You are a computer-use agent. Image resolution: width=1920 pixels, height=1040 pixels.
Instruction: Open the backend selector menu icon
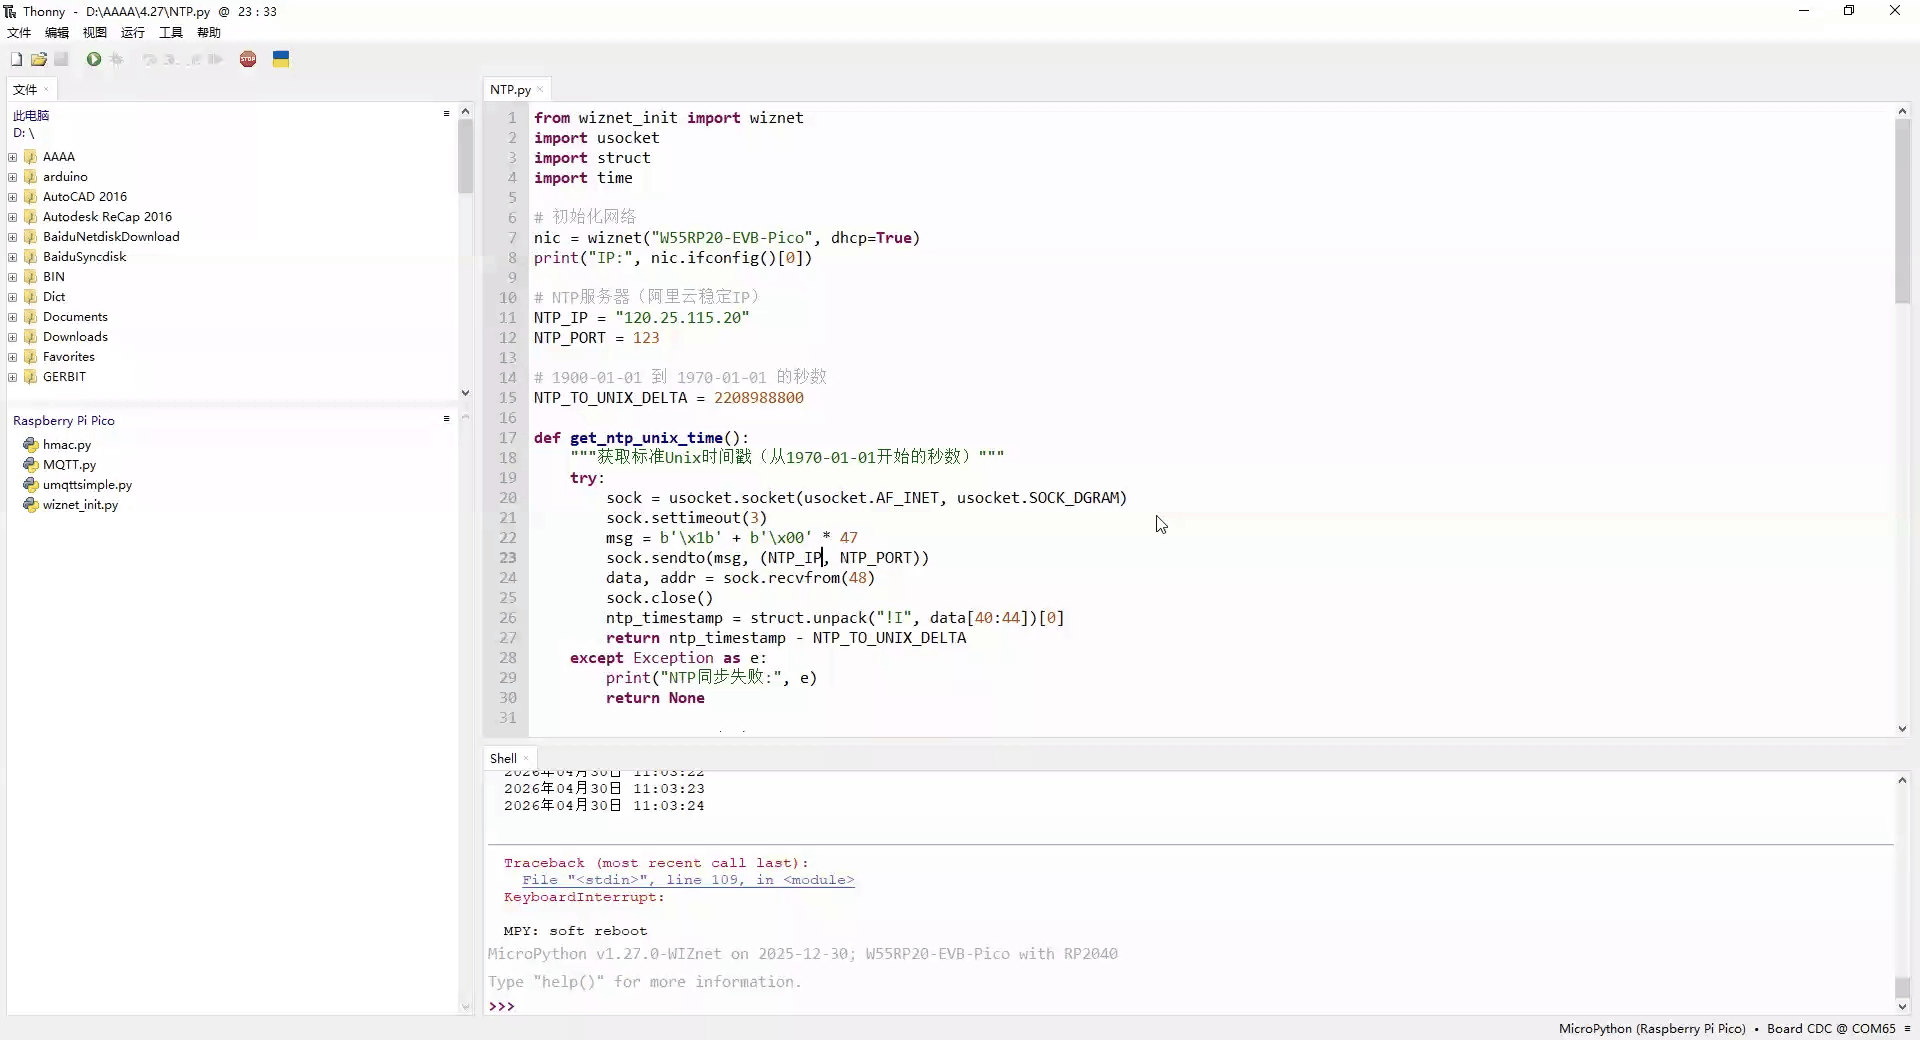1907,1029
